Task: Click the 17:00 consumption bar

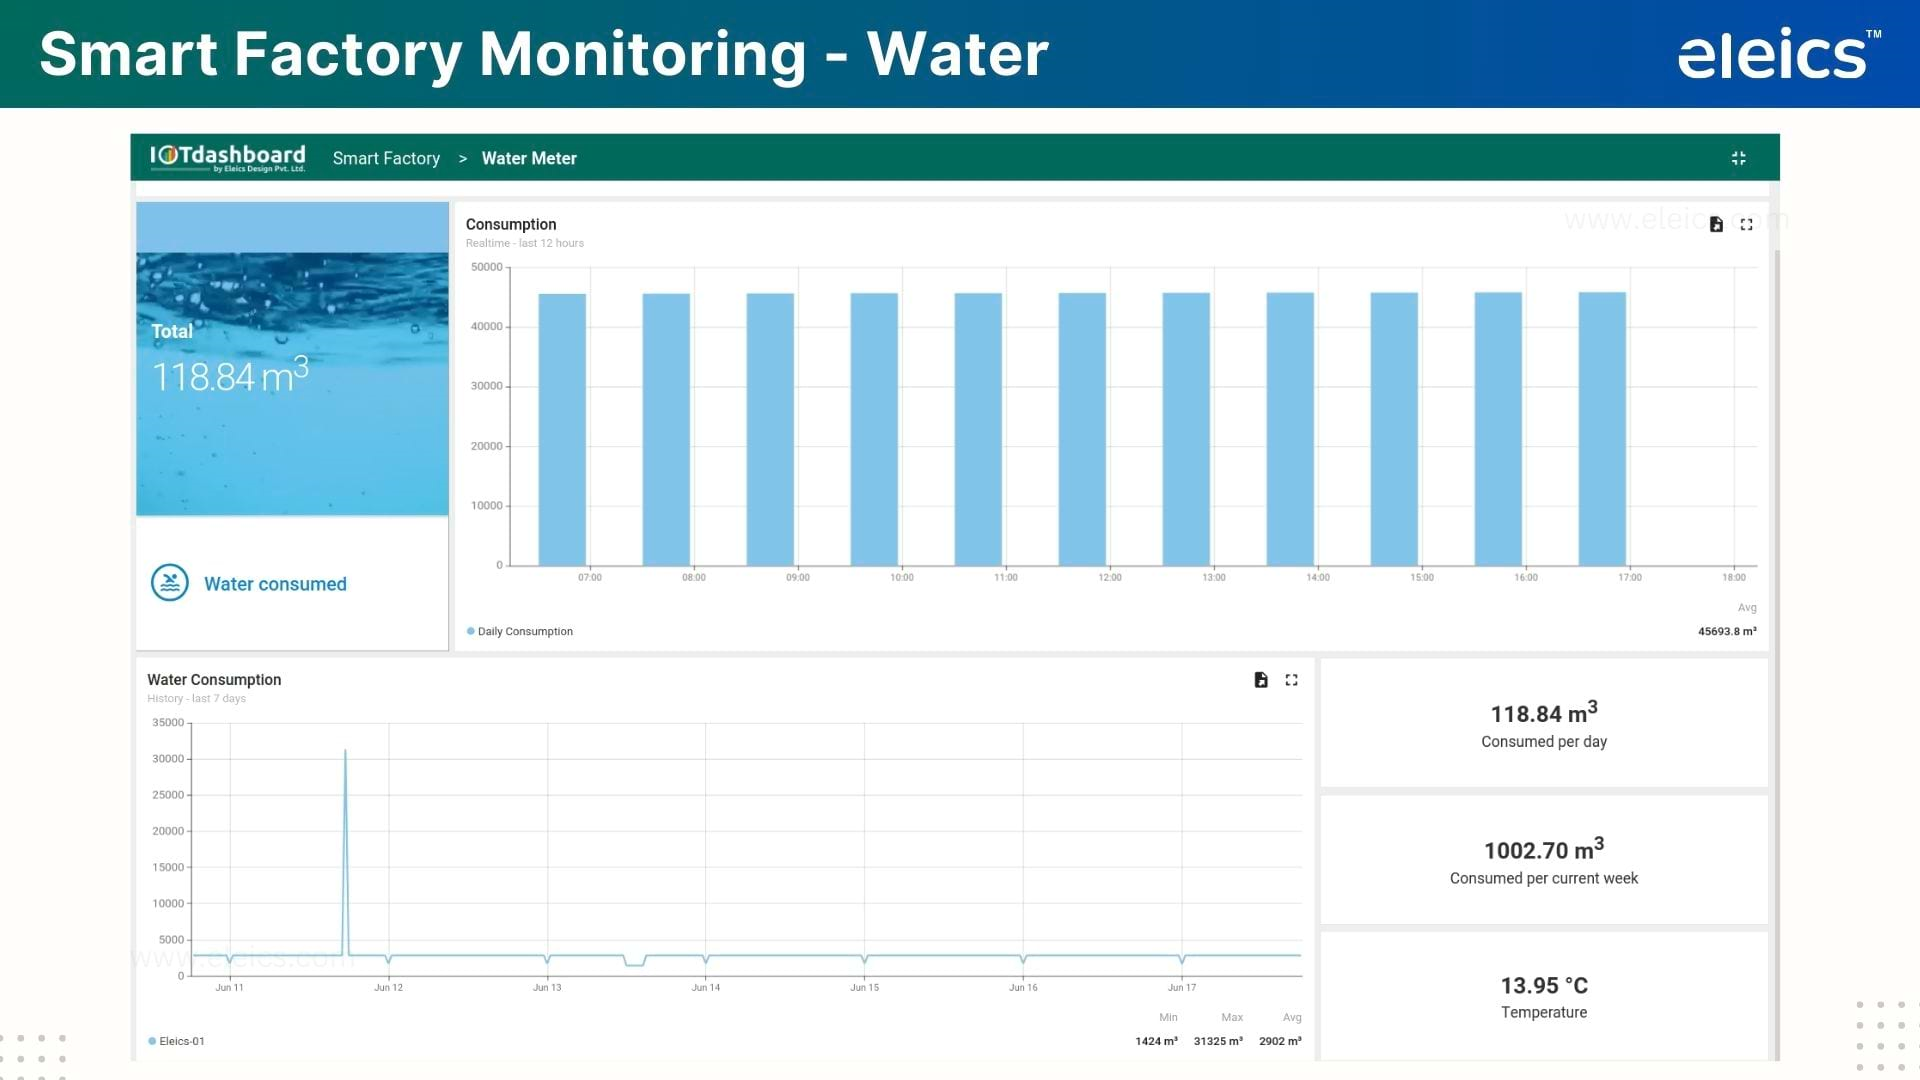Action: (1602, 429)
